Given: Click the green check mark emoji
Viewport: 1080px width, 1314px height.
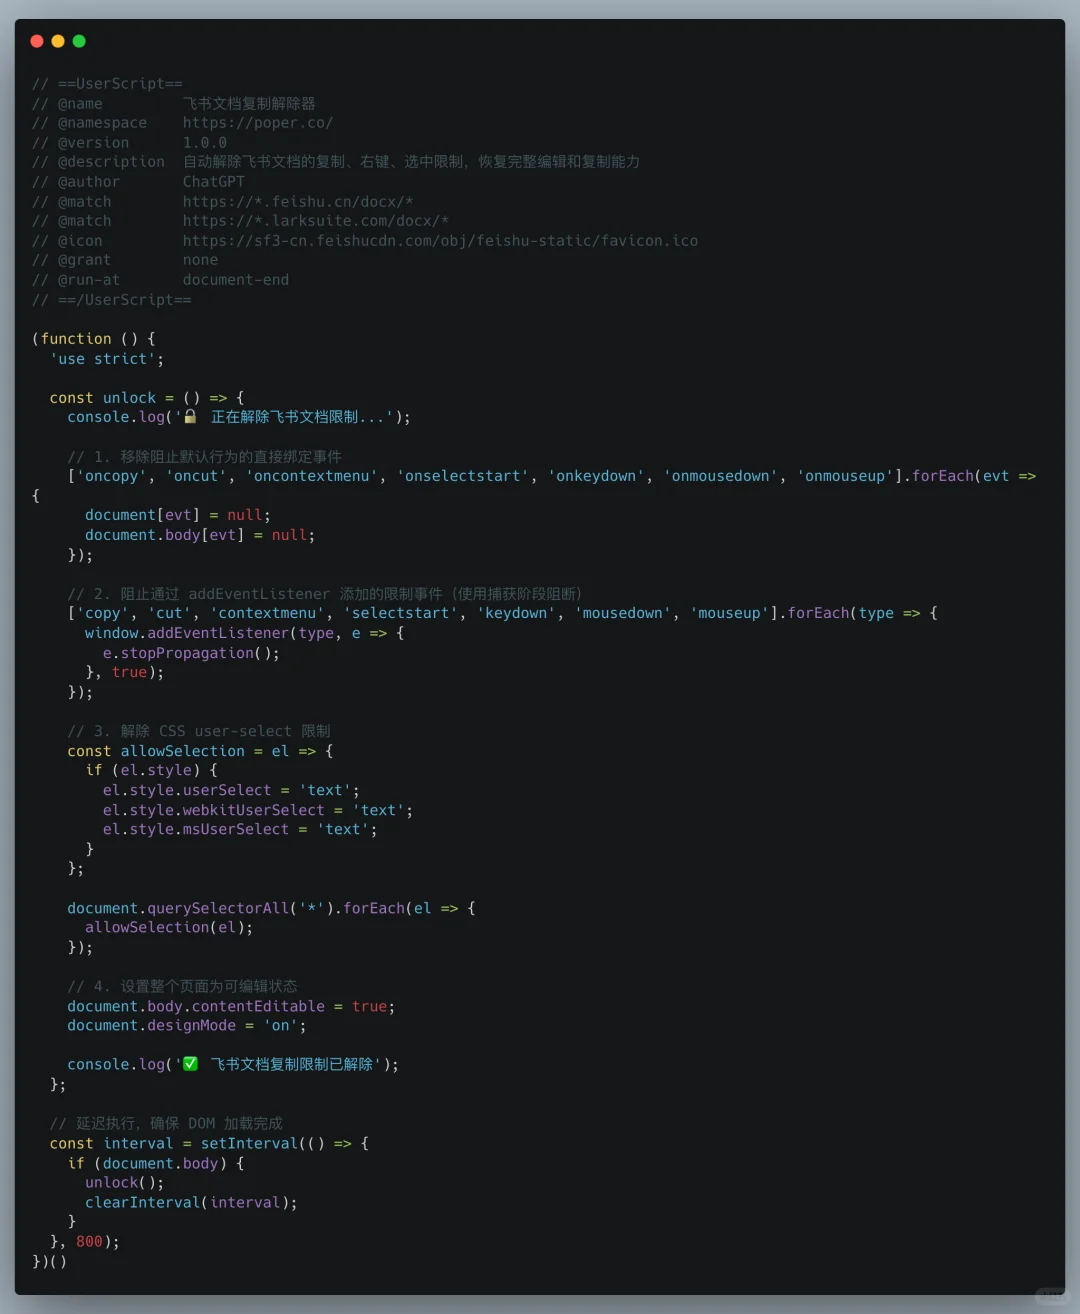Looking at the screenshot, I should 190,1064.
